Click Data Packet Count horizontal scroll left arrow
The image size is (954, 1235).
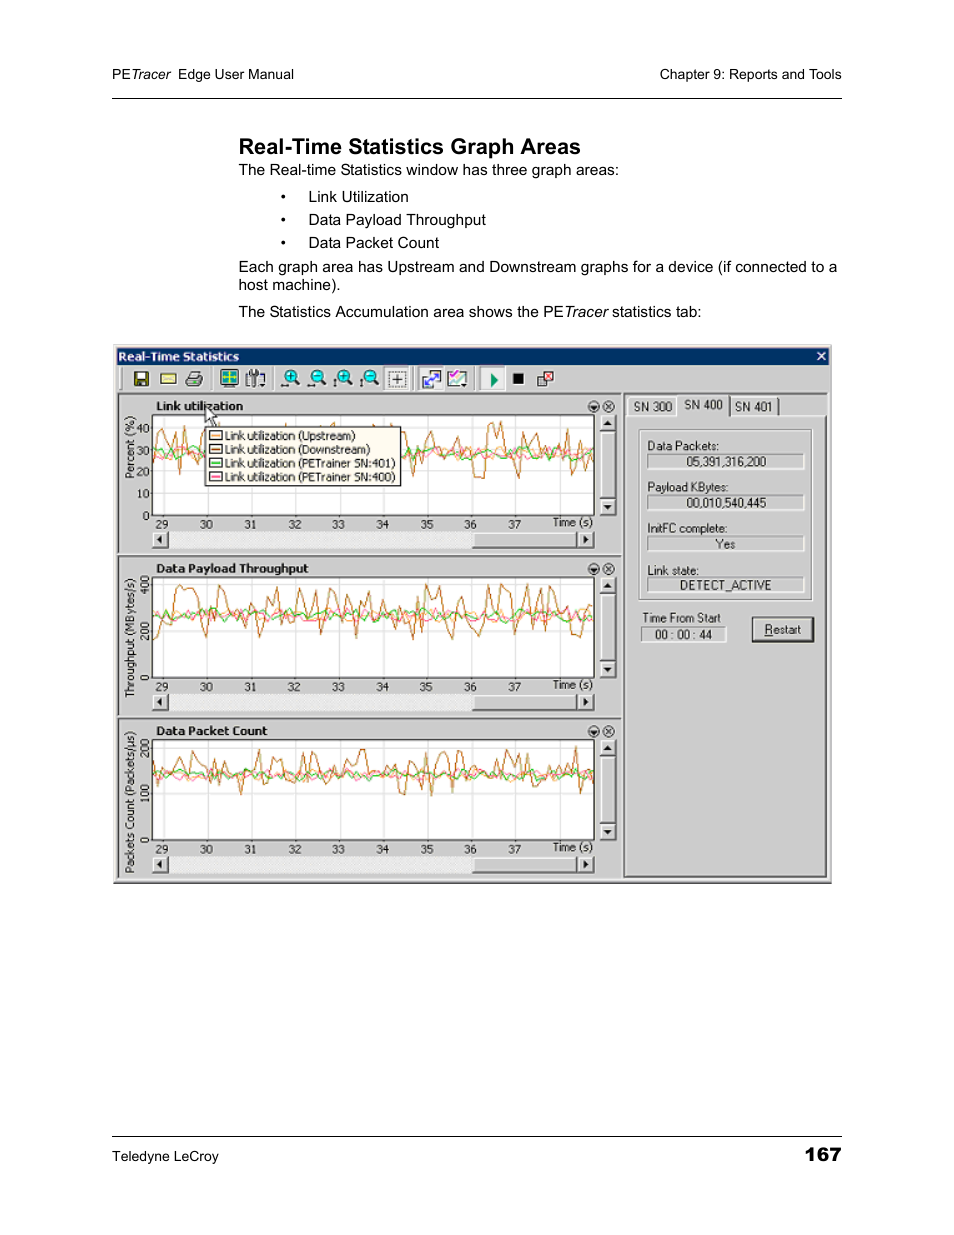160,864
